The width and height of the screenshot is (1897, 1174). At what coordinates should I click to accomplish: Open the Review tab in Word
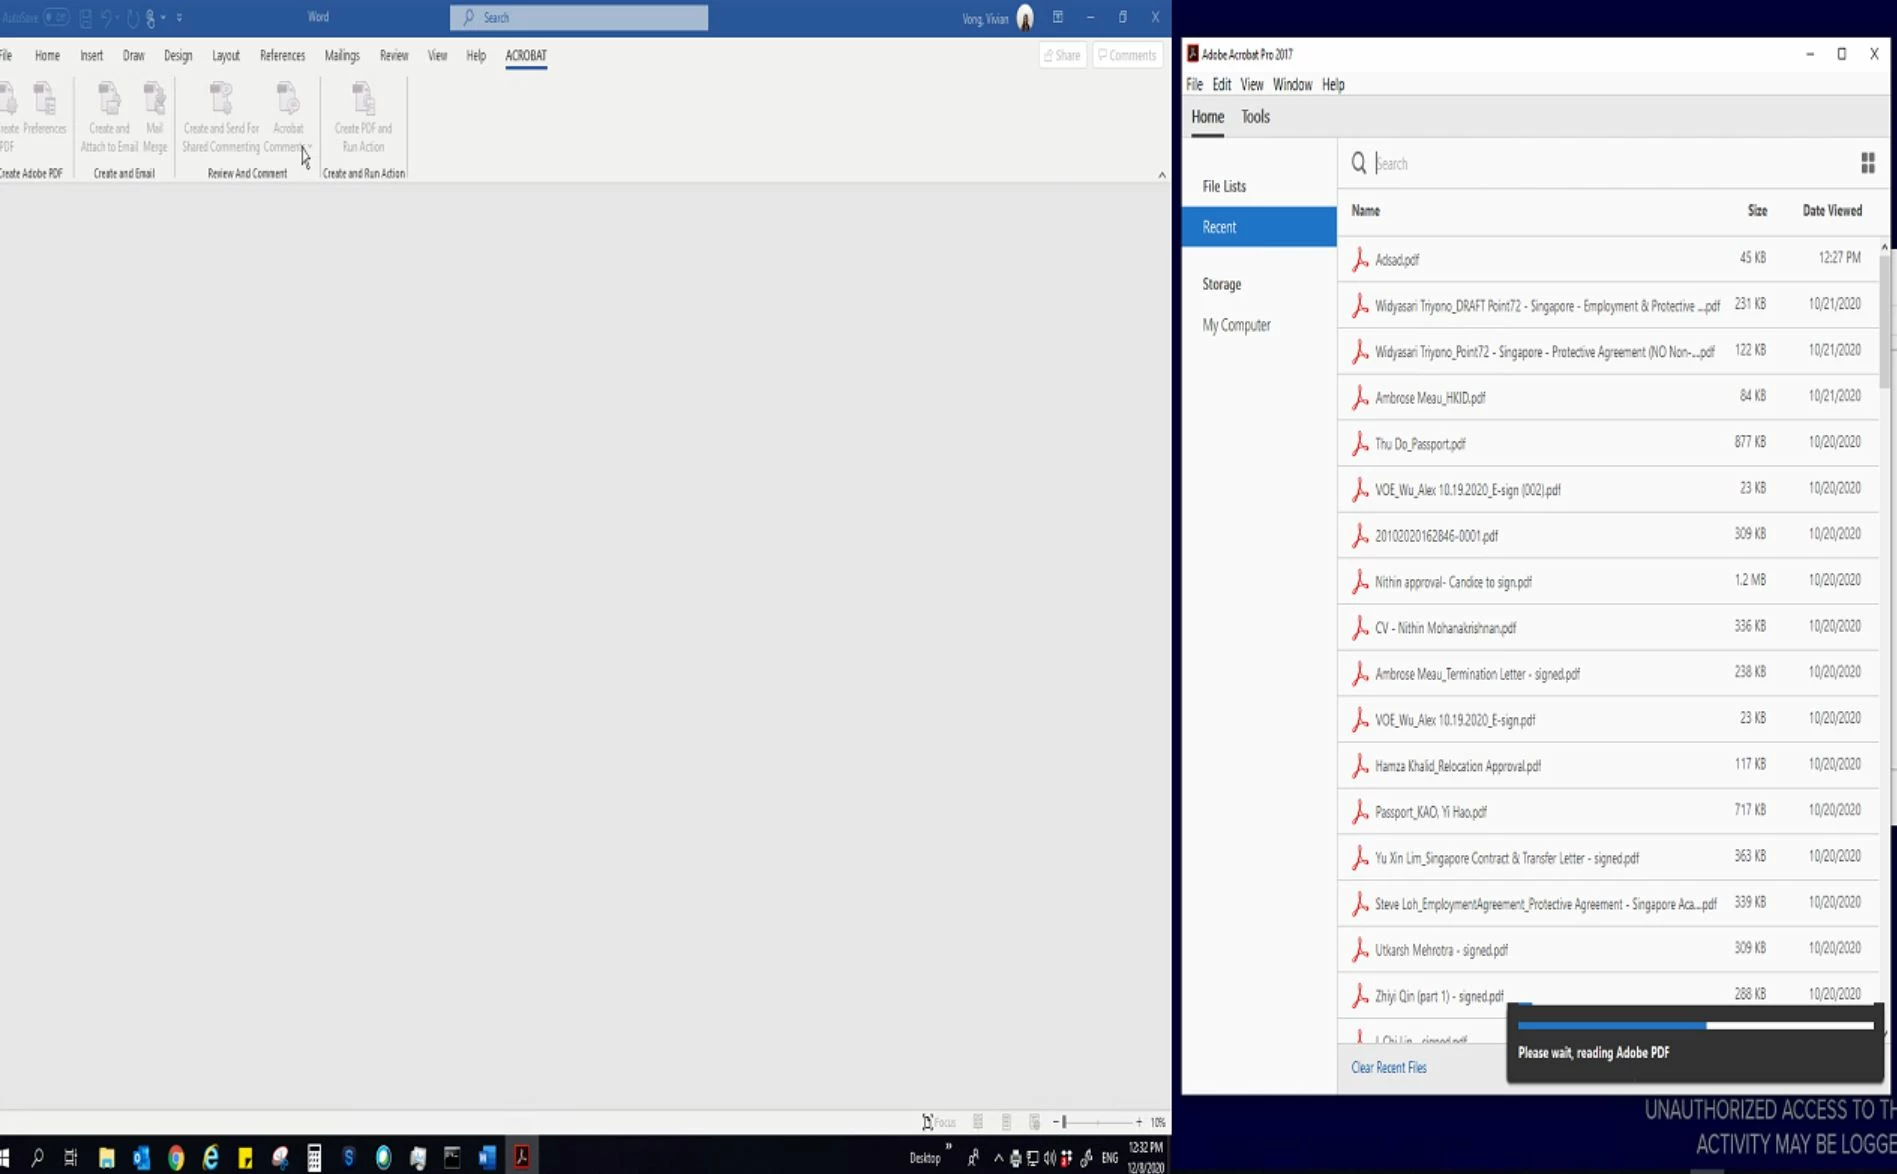pos(394,55)
